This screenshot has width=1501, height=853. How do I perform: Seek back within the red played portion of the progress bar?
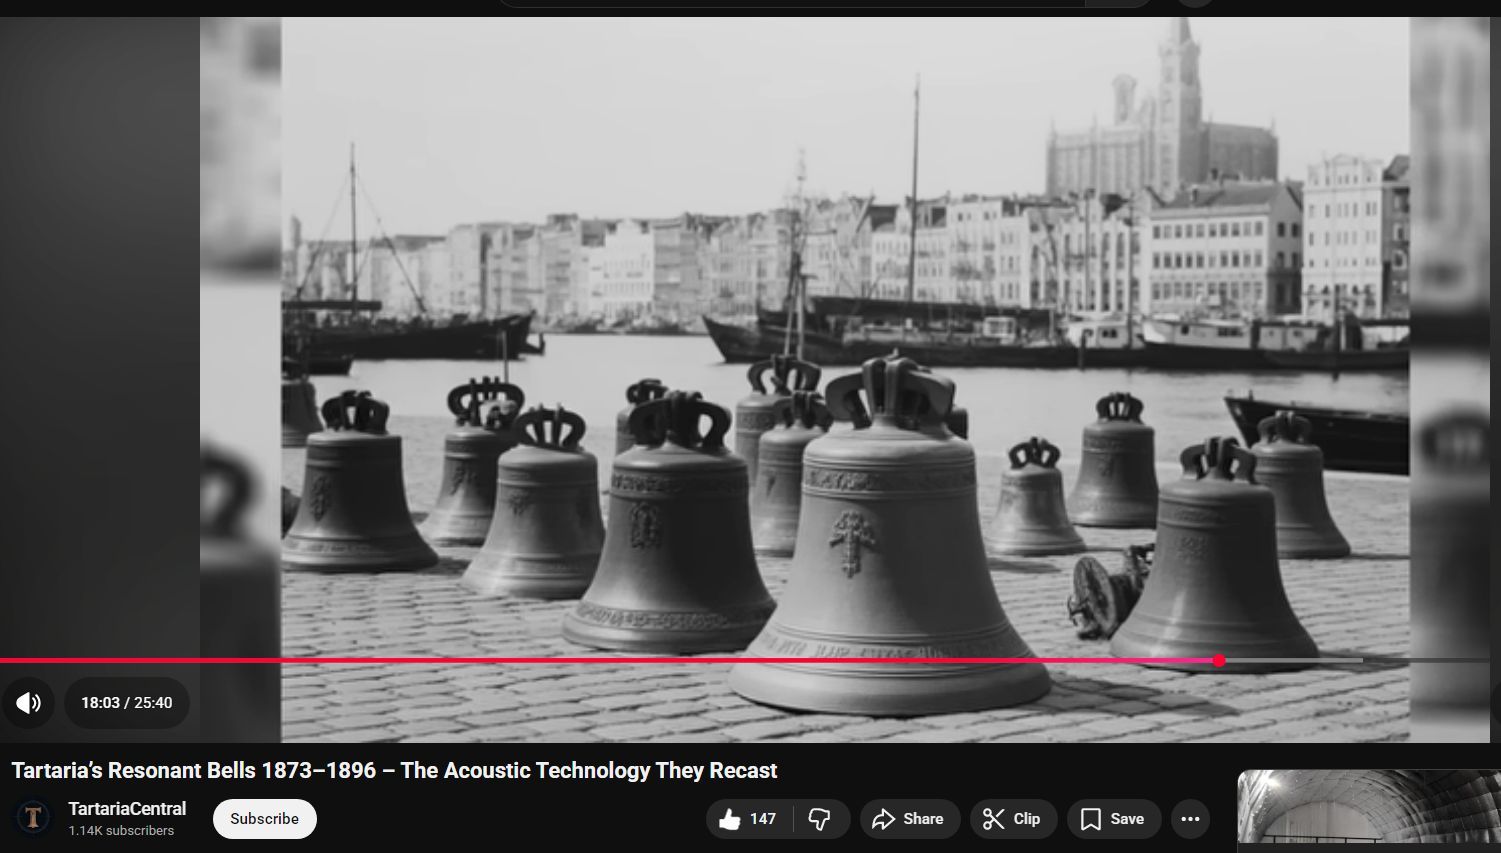click(600, 661)
